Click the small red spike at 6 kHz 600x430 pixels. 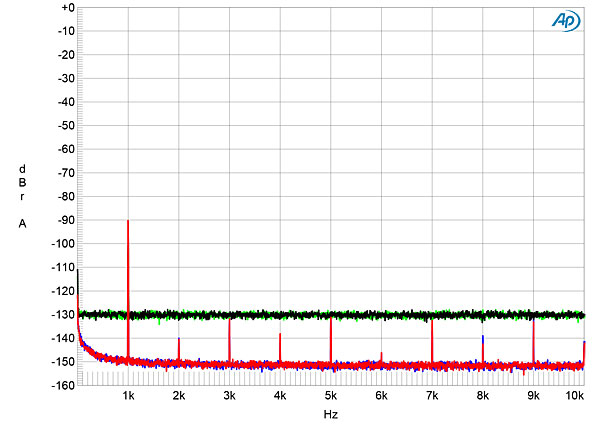(x=381, y=358)
